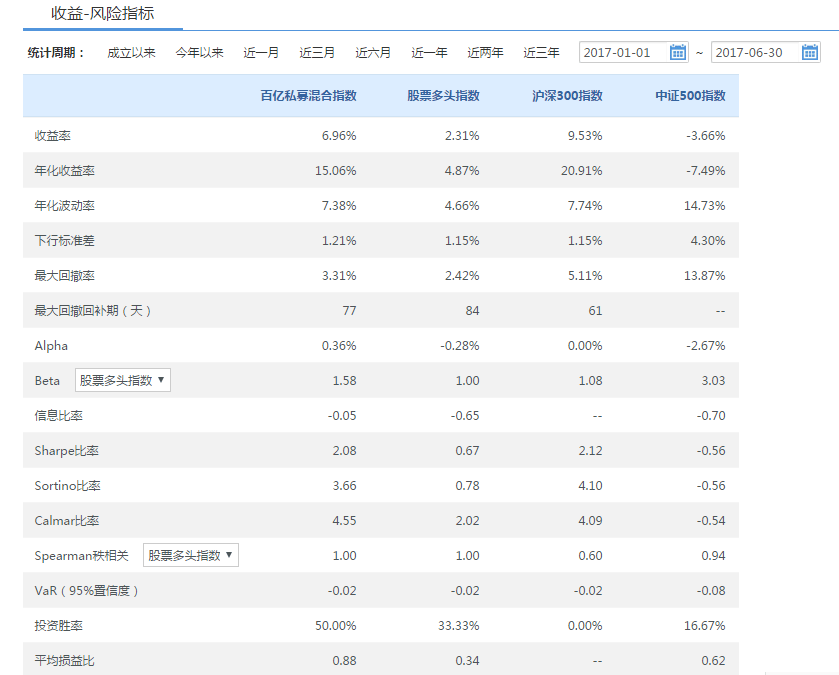This screenshot has width=839, height=675.
Task: Select the 近三年 period
Action: [541, 52]
